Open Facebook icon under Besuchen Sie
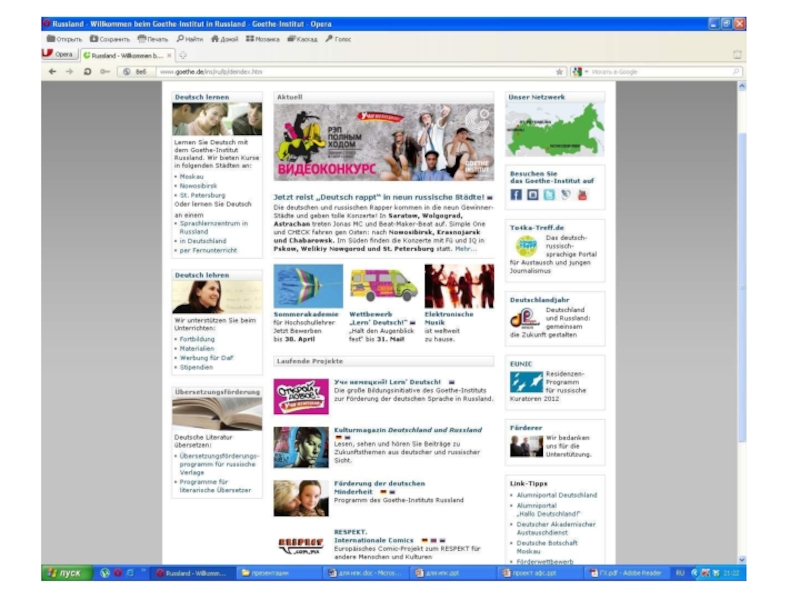 click(516, 195)
